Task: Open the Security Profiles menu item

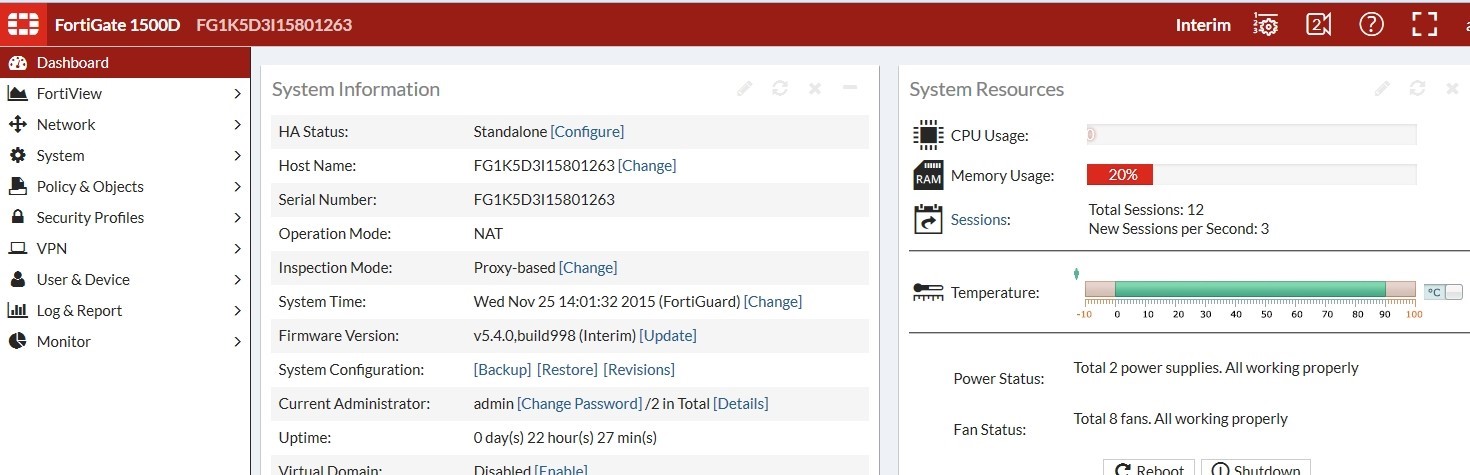Action: click(x=125, y=217)
